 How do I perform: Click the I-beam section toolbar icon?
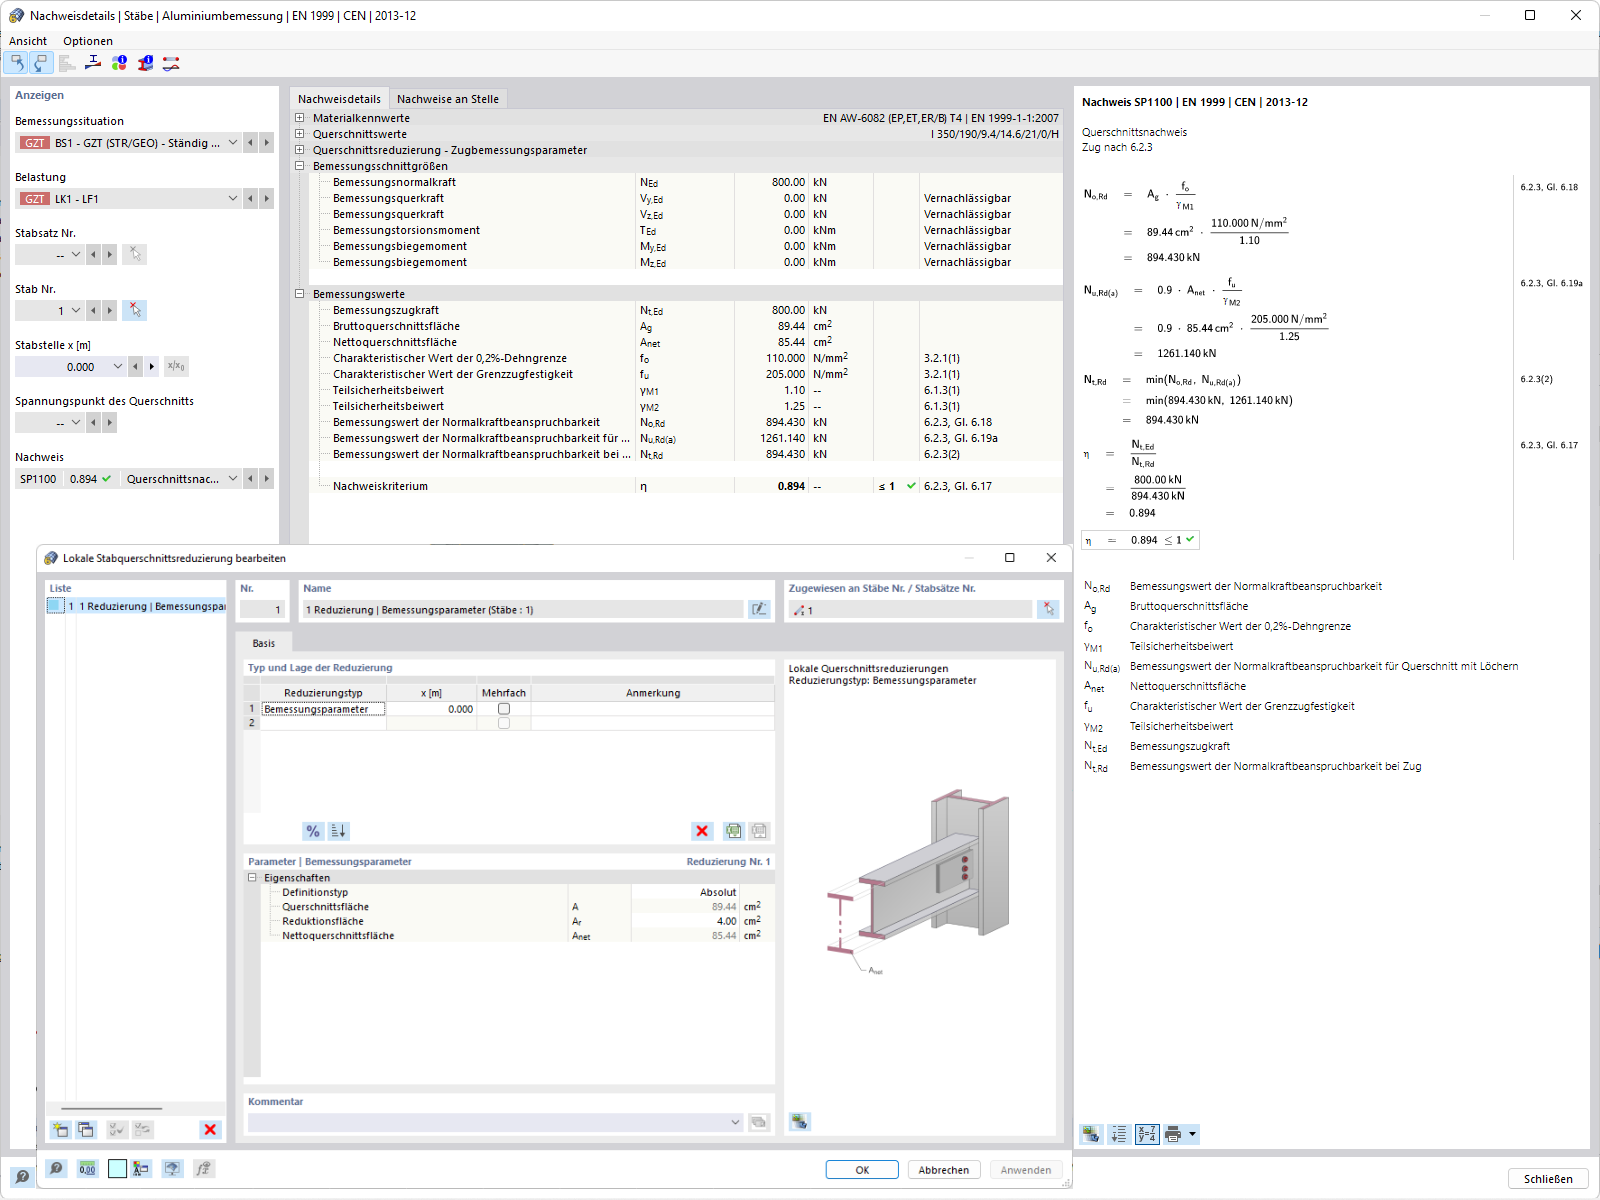coord(93,63)
